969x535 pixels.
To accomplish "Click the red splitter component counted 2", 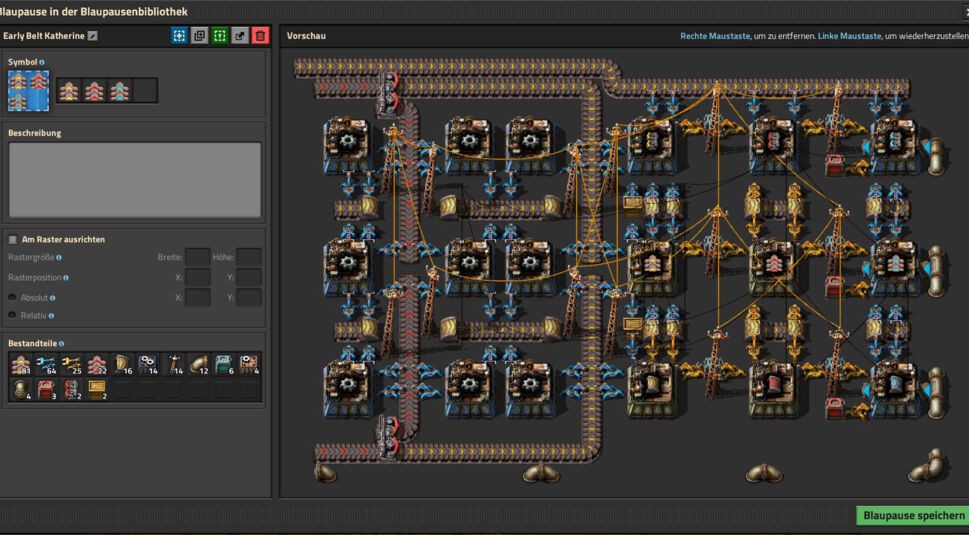I will [71, 389].
